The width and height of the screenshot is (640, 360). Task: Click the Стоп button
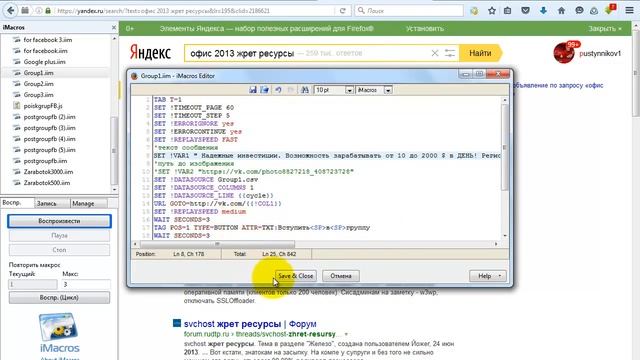(59, 250)
